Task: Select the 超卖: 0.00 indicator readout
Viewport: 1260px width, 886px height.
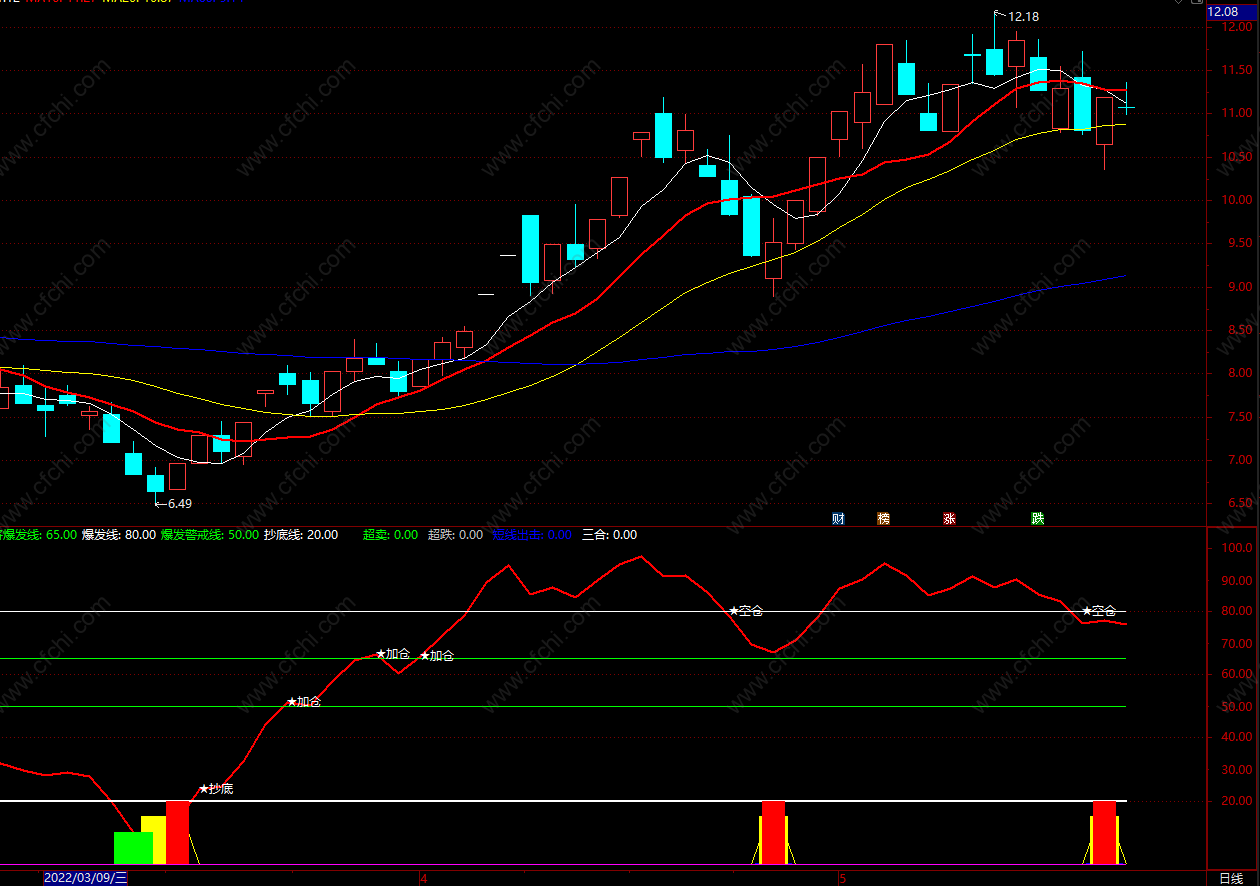Action: coord(390,535)
